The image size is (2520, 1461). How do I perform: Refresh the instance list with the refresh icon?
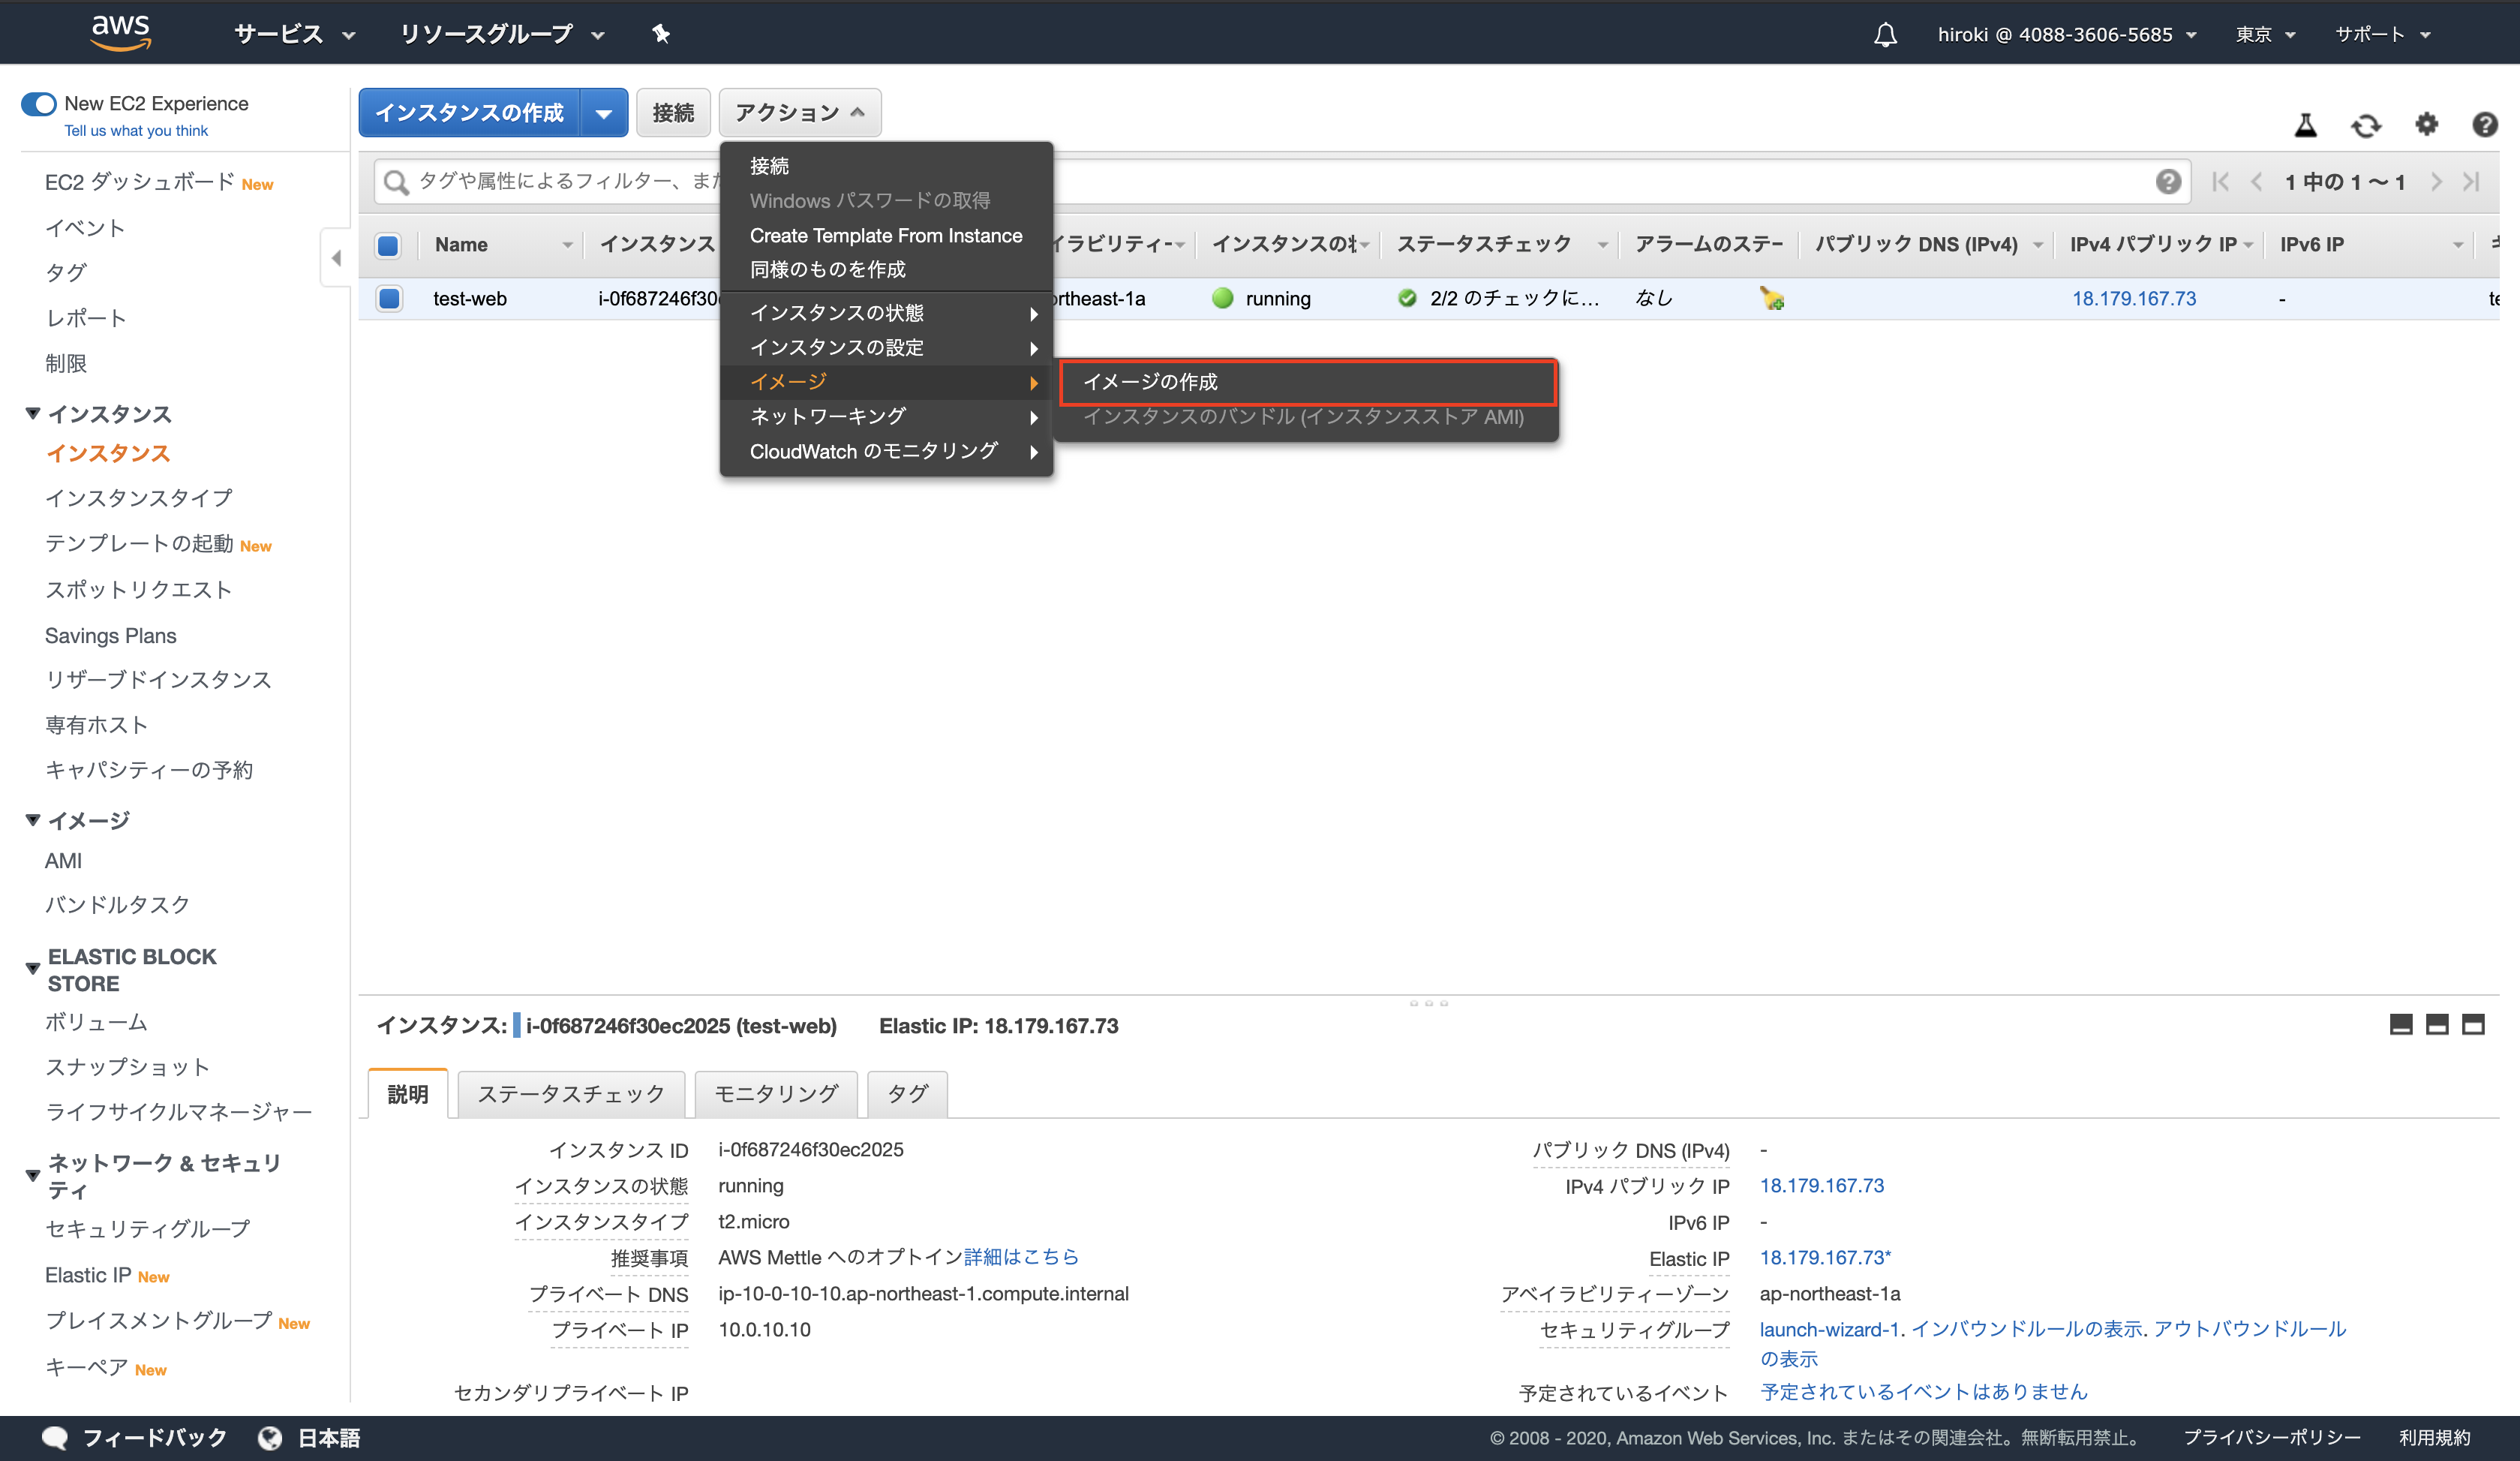coord(2366,124)
